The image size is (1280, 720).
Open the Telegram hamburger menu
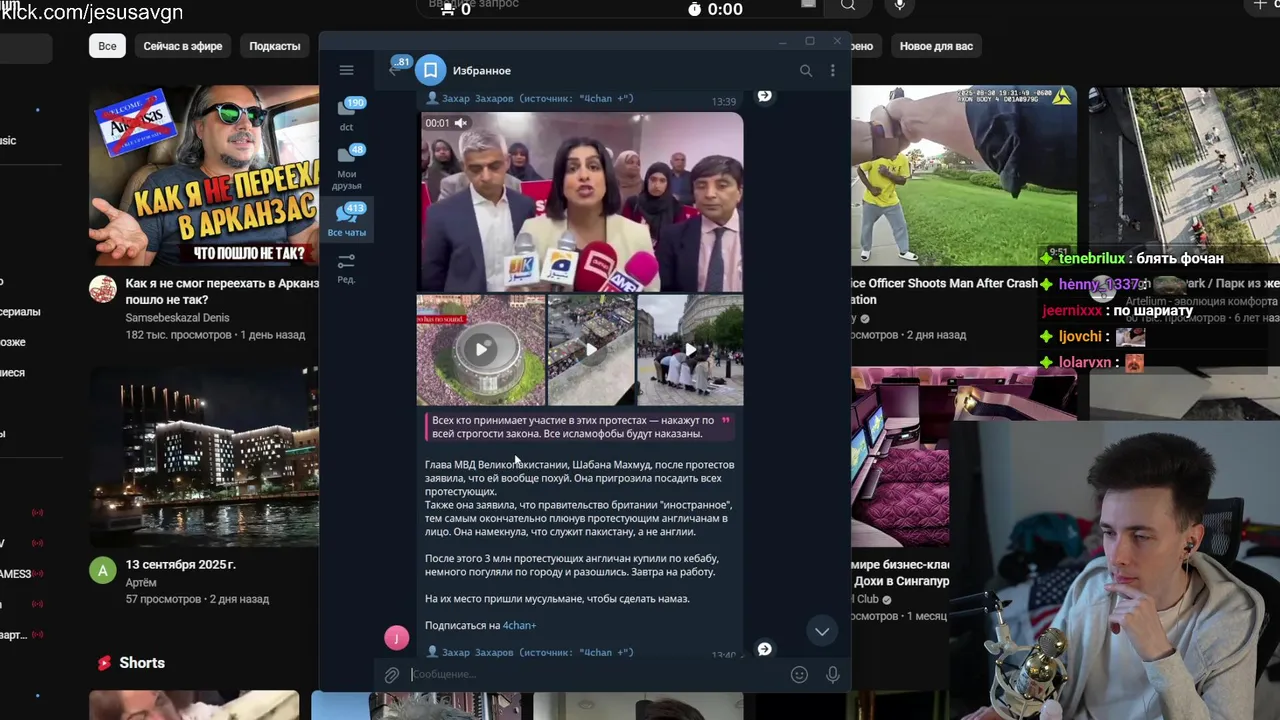pos(346,70)
